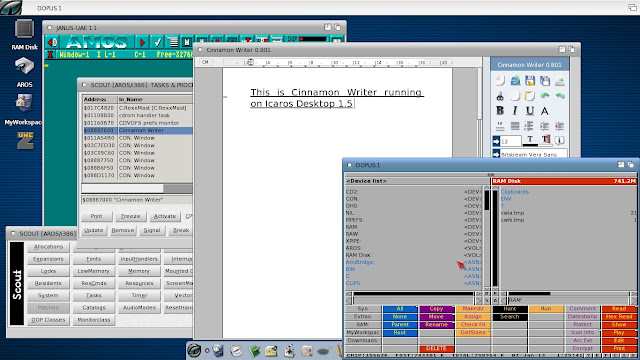Click the green Redo arrow icon

[x=560, y=96]
